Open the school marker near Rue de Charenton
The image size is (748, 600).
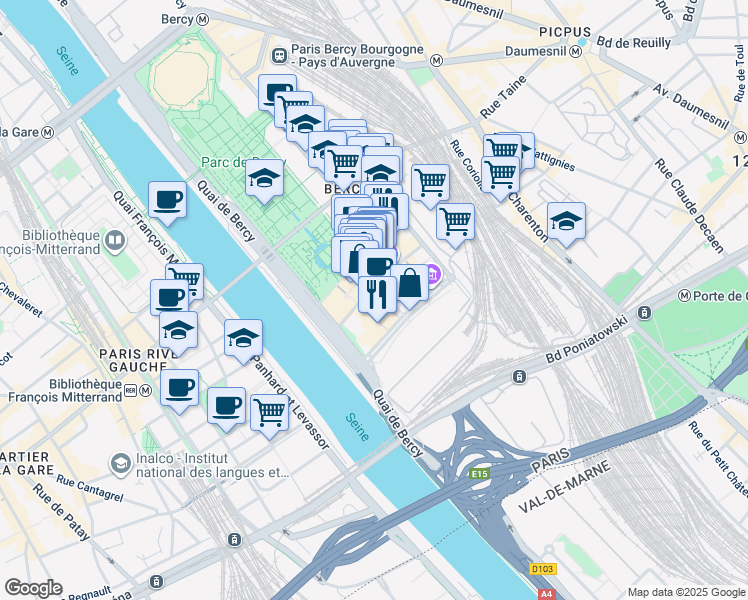click(x=566, y=225)
